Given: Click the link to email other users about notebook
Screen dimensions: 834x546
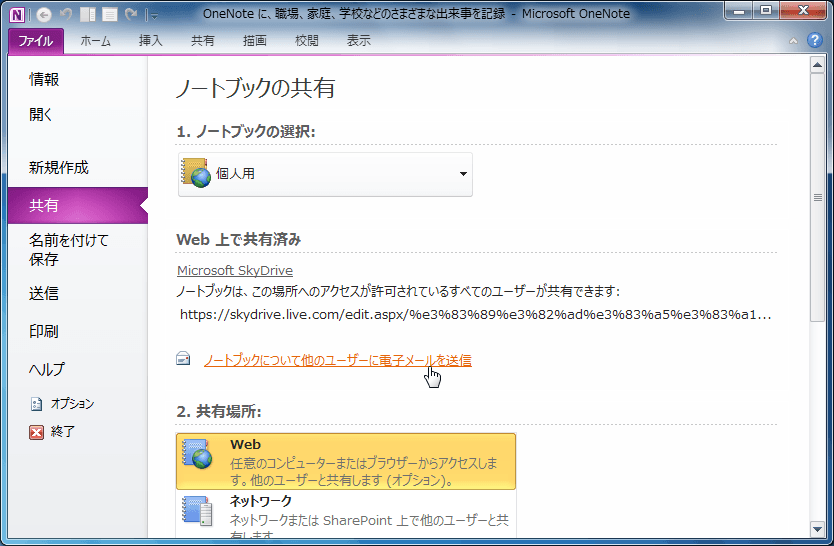Looking at the screenshot, I should (338, 360).
